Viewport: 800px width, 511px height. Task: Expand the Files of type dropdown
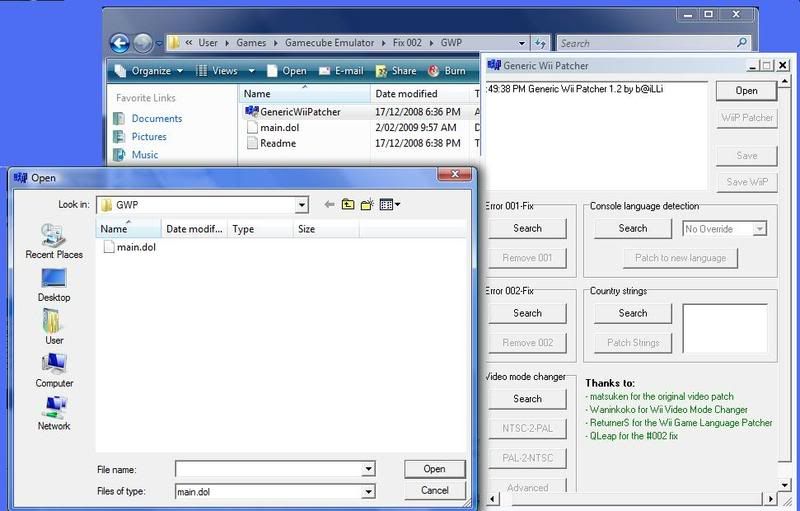click(368, 492)
